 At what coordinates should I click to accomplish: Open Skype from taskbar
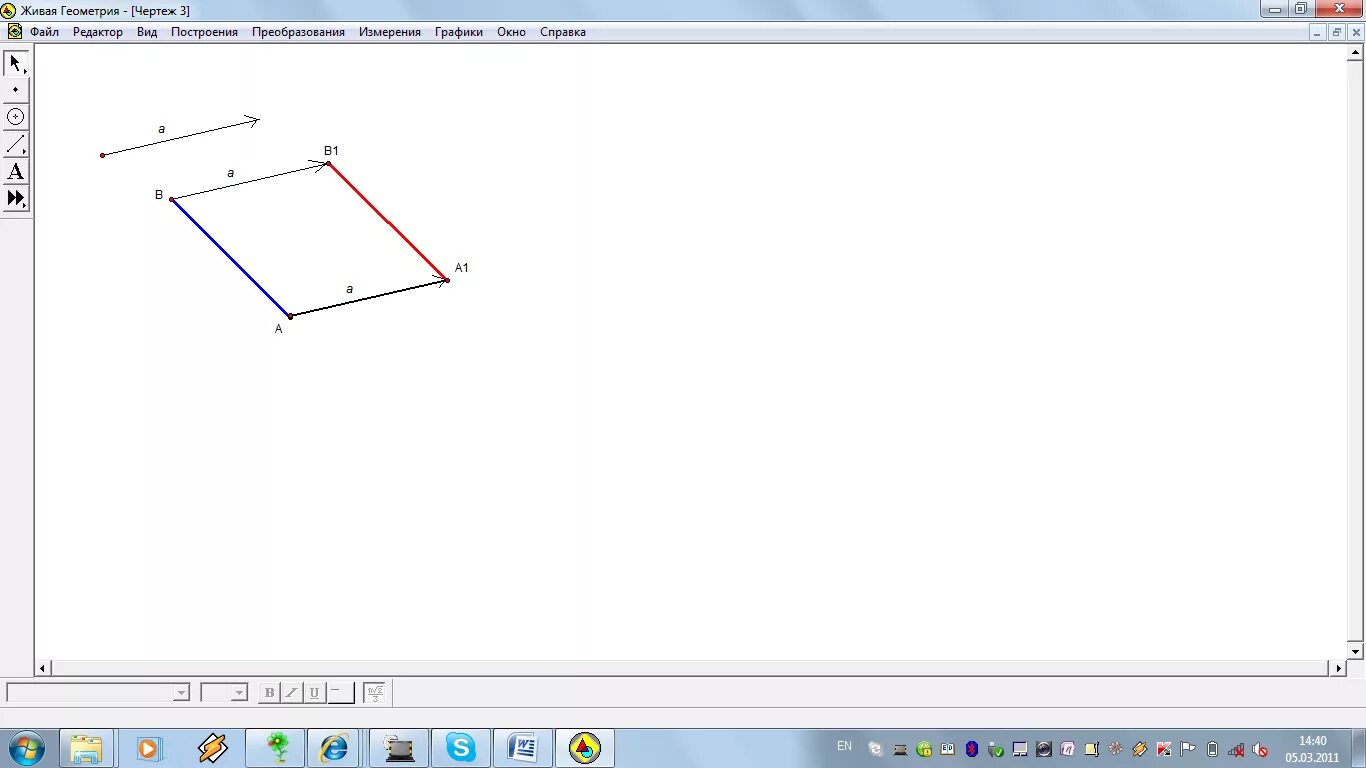(461, 748)
